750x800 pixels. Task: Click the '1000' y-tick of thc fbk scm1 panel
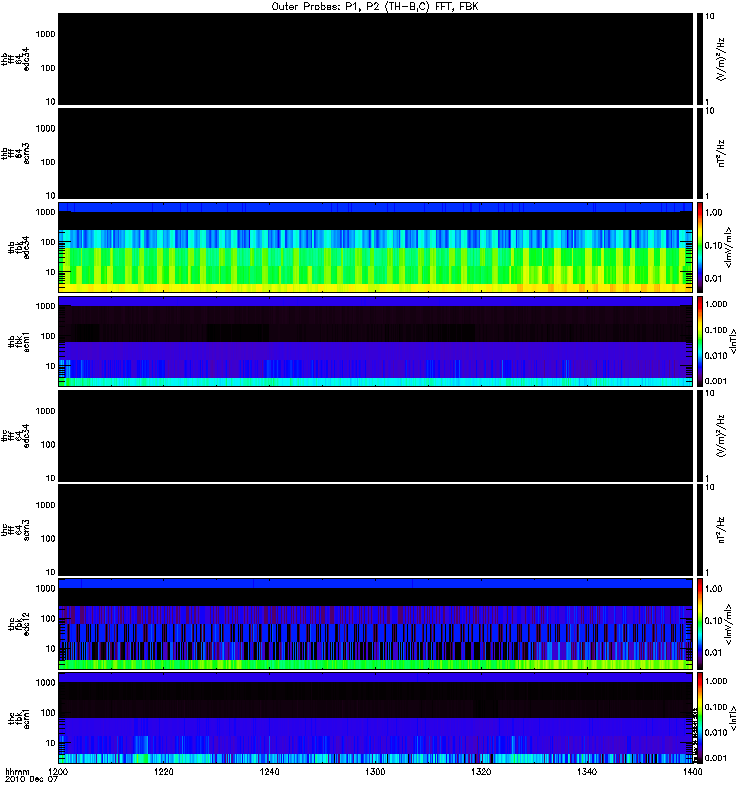point(45,683)
